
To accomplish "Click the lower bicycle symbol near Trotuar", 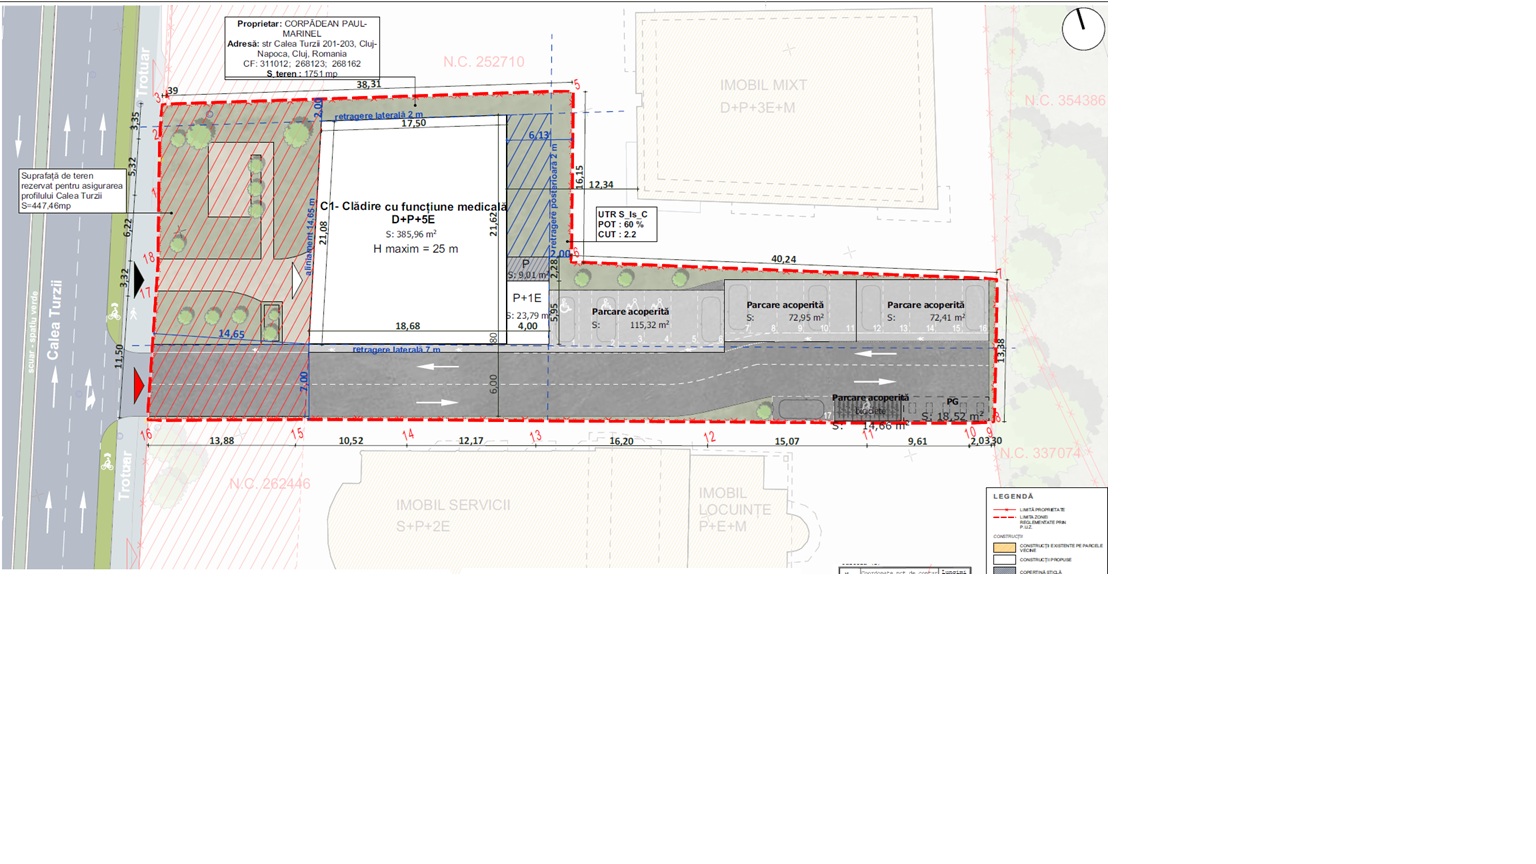I will (x=106, y=461).
